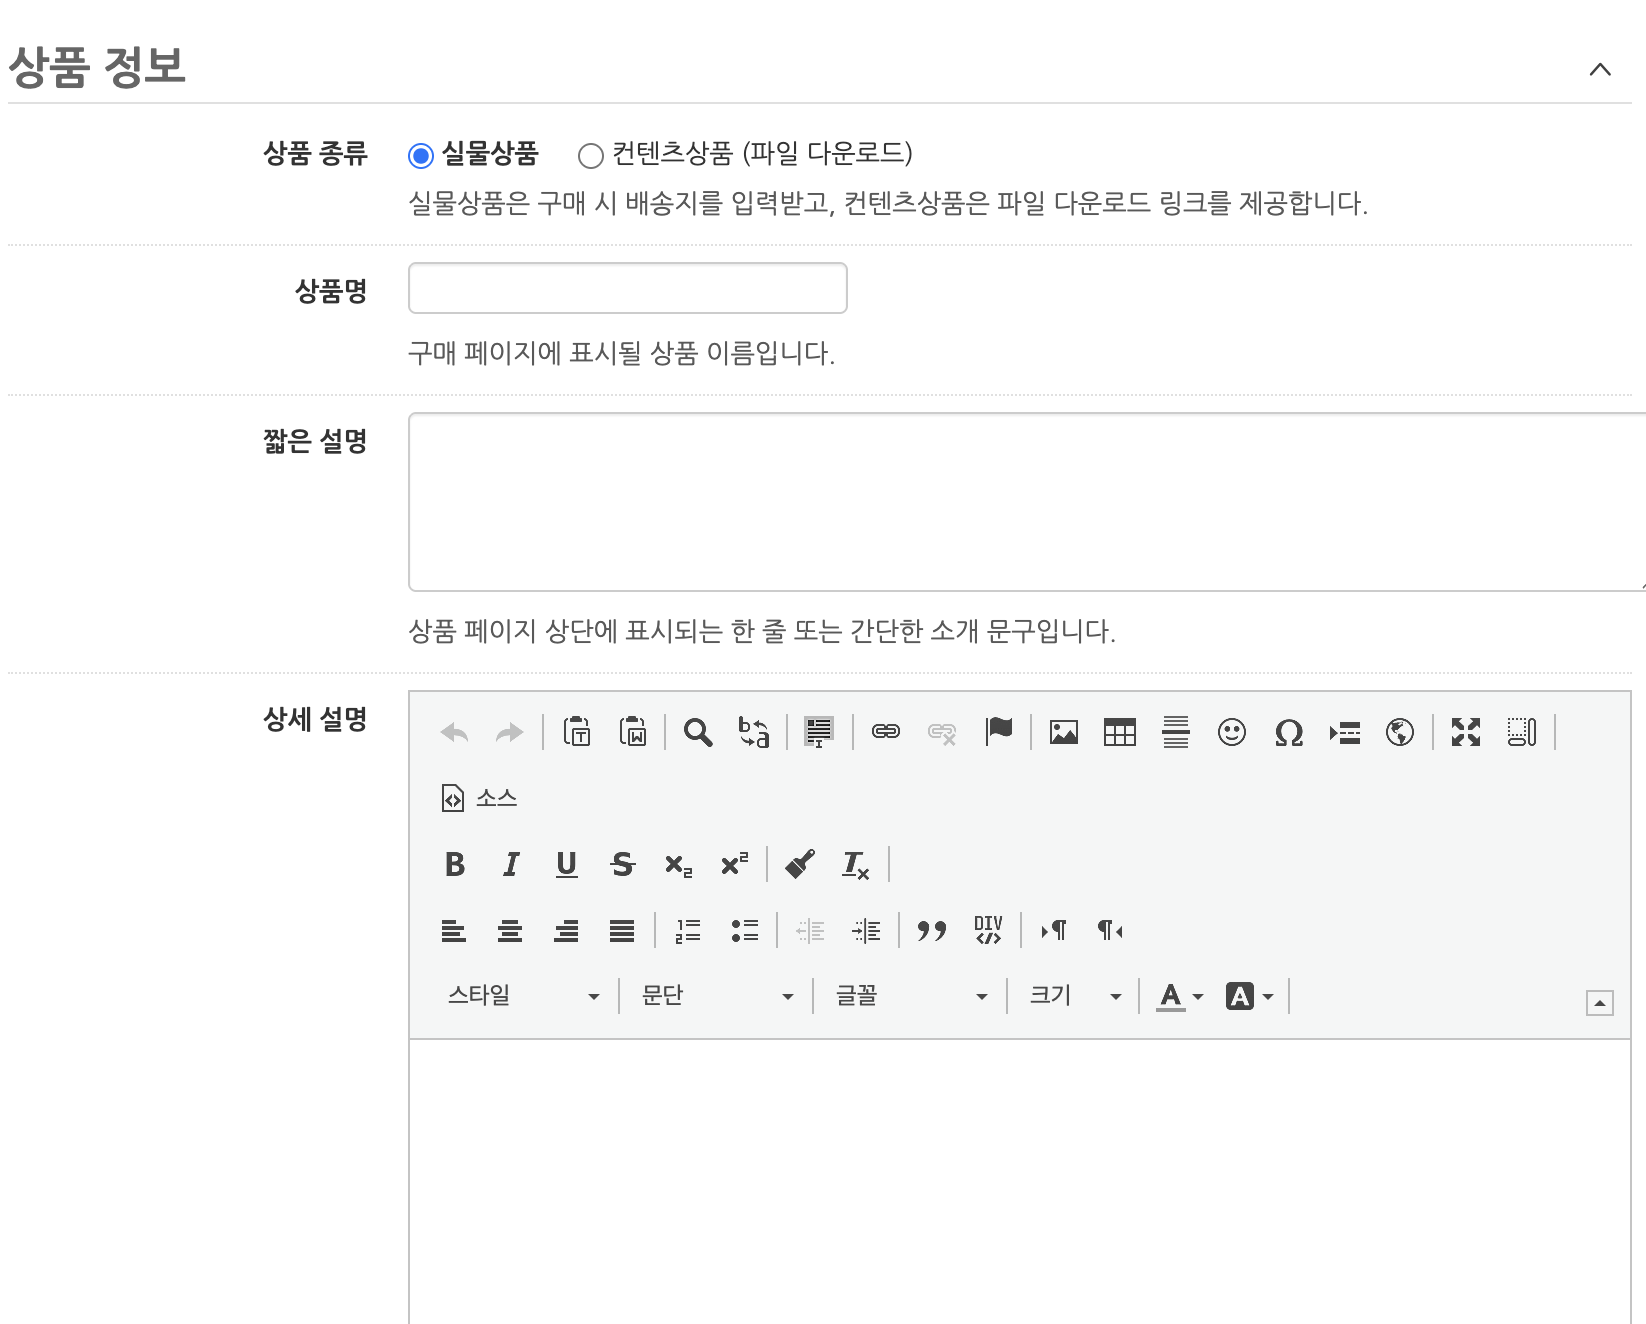Open the smiley emoticon picker

tap(1232, 732)
